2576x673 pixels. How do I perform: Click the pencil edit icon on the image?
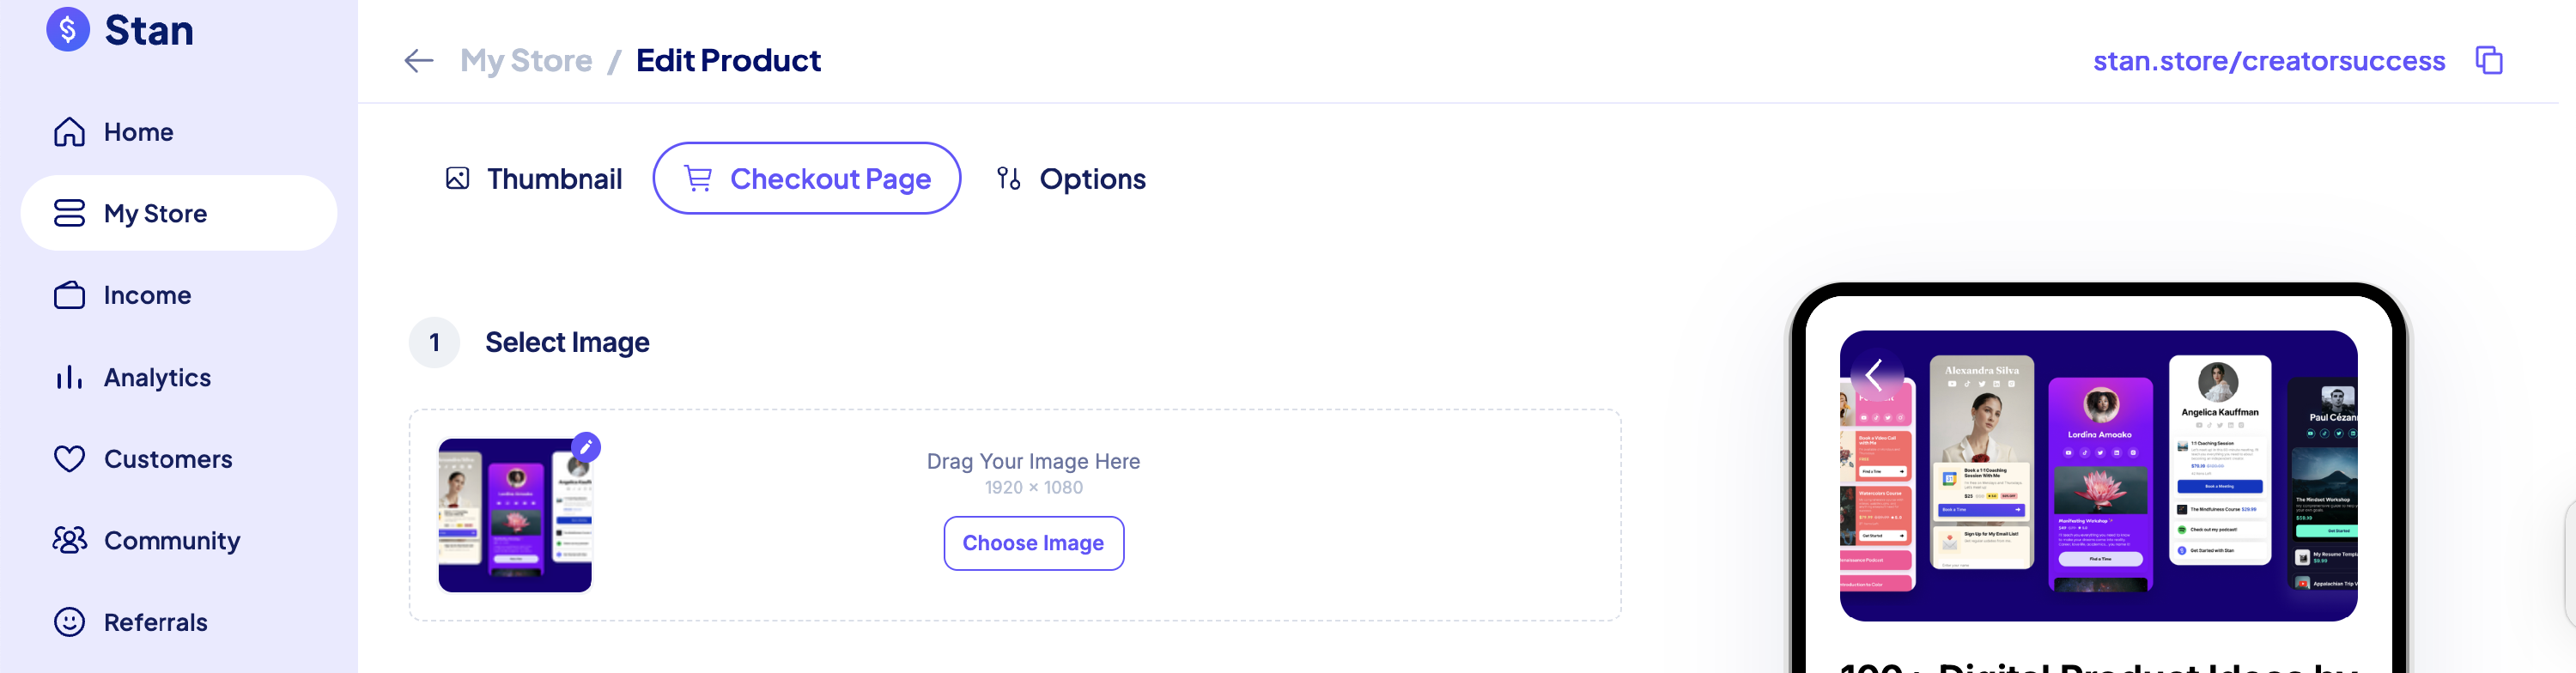point(586,447)
